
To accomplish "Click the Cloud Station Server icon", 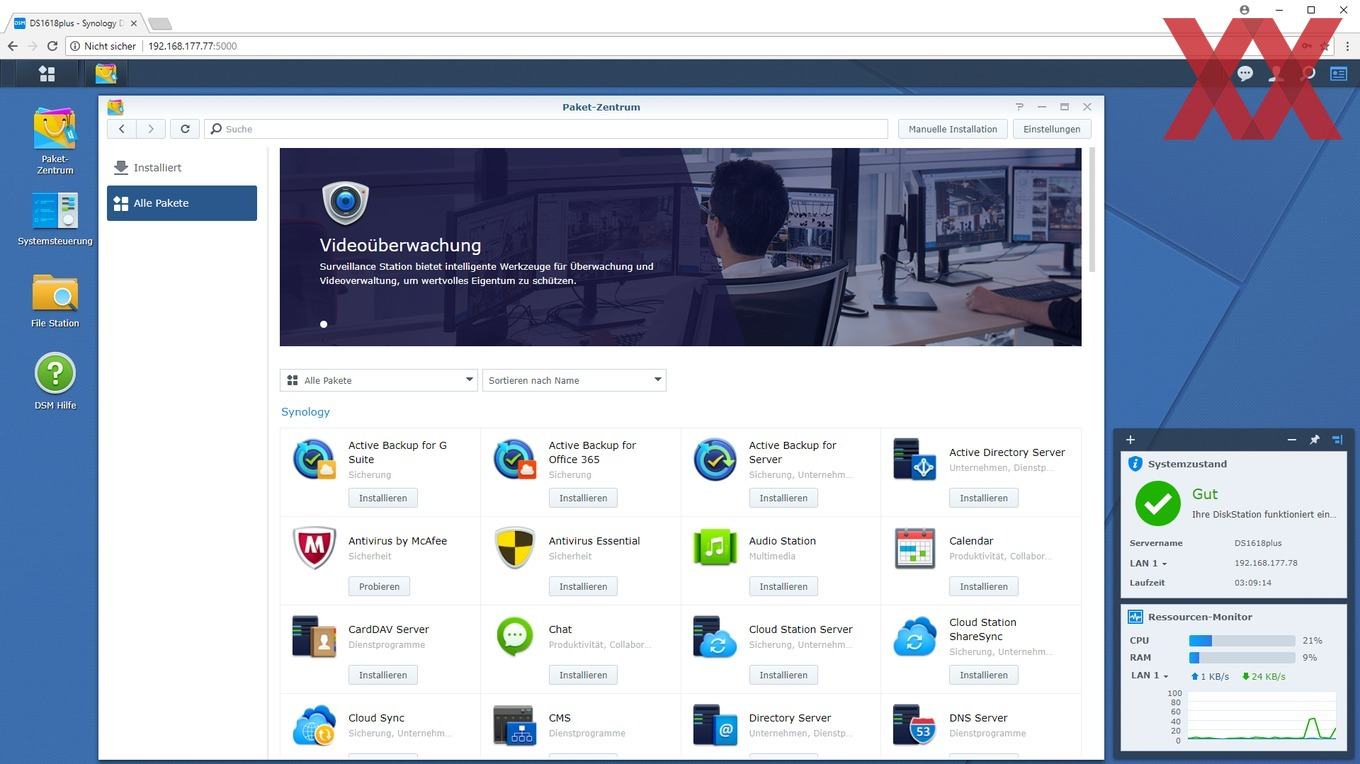I will [x=715, y=637].
